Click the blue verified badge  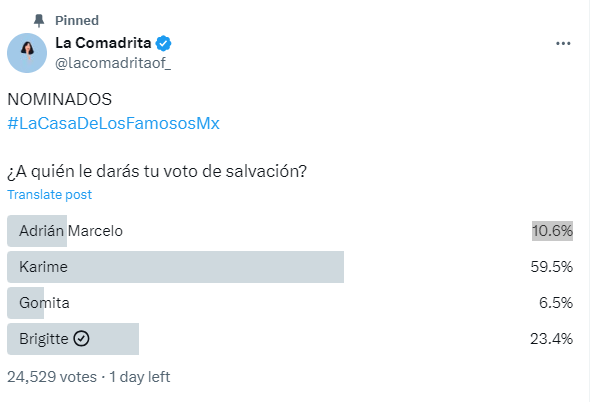[x=163, y=43]
